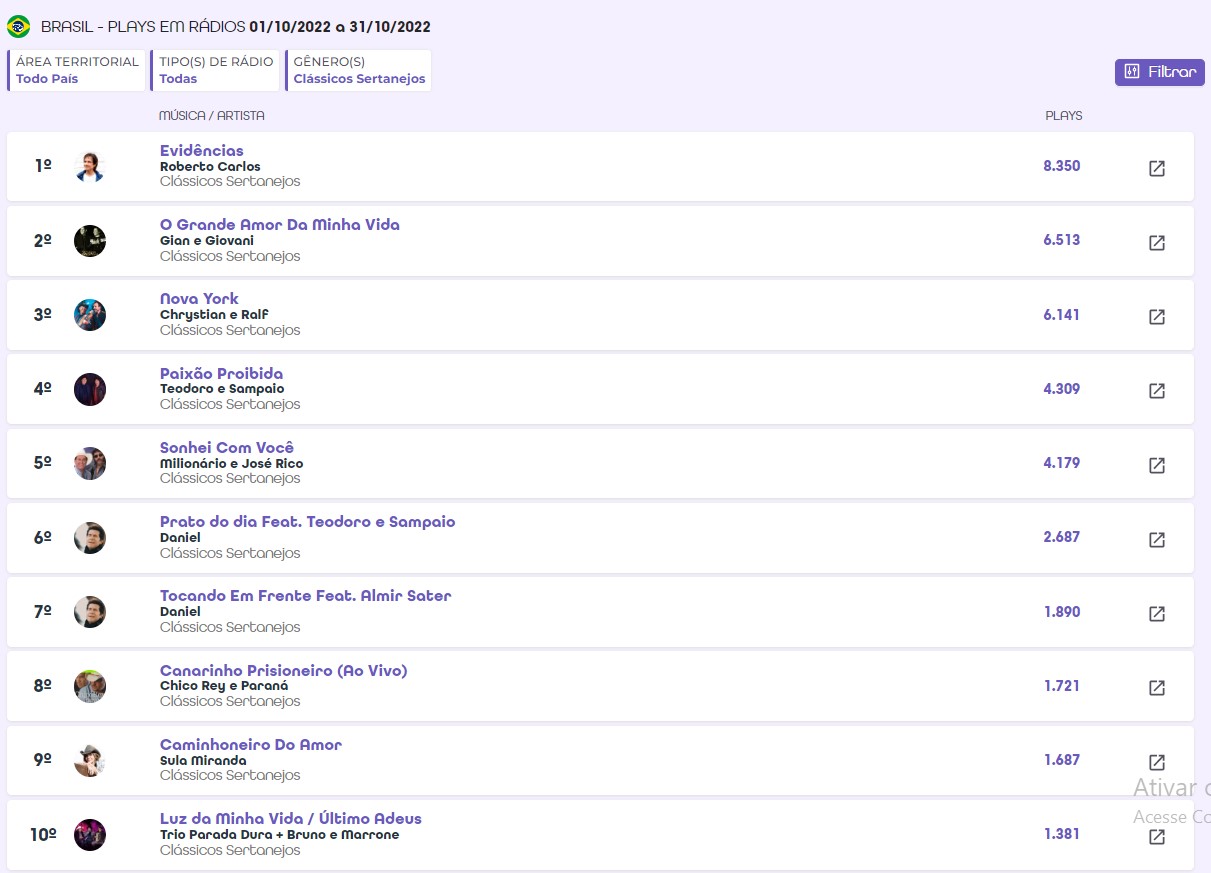Click Teodoro e Sampaio avatar in 4th row

pos(90,389)
